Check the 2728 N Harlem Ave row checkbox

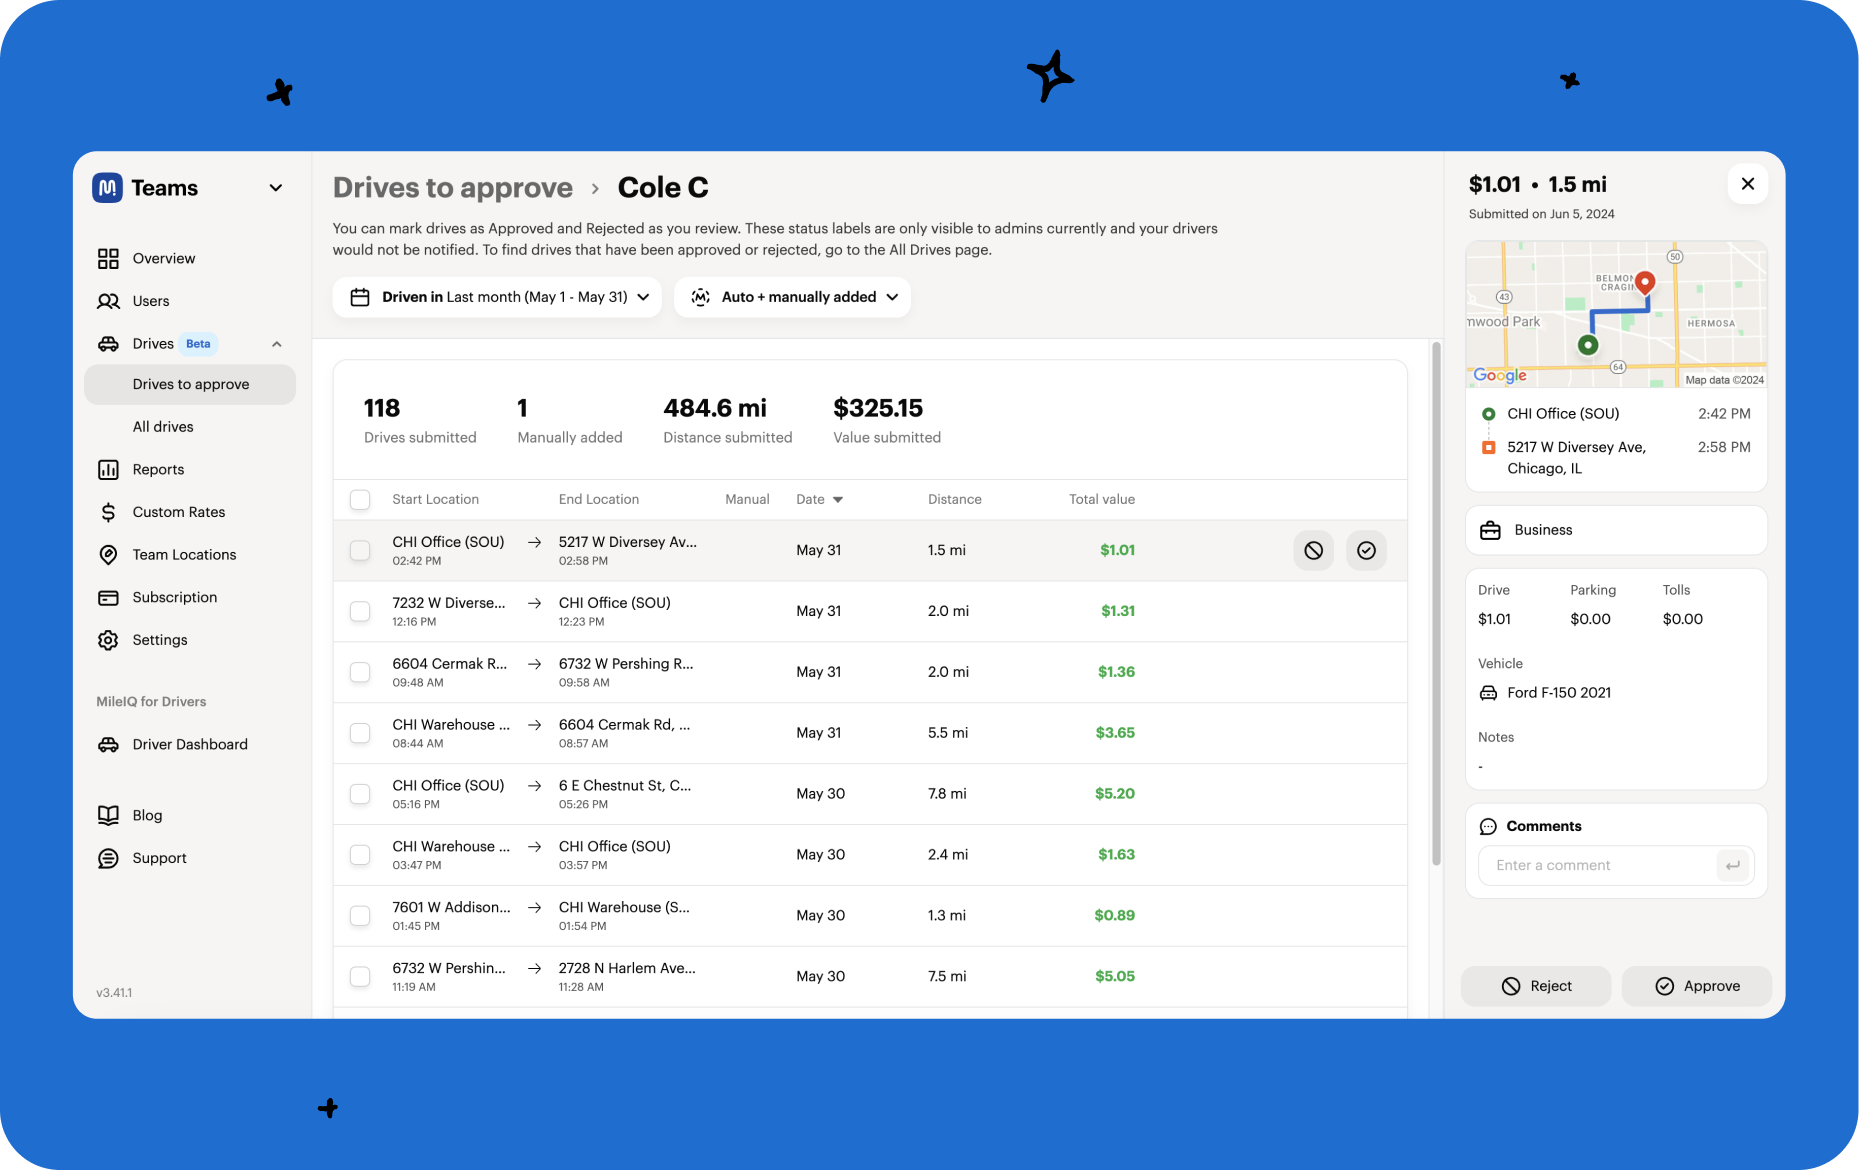(x=360, y=977)
